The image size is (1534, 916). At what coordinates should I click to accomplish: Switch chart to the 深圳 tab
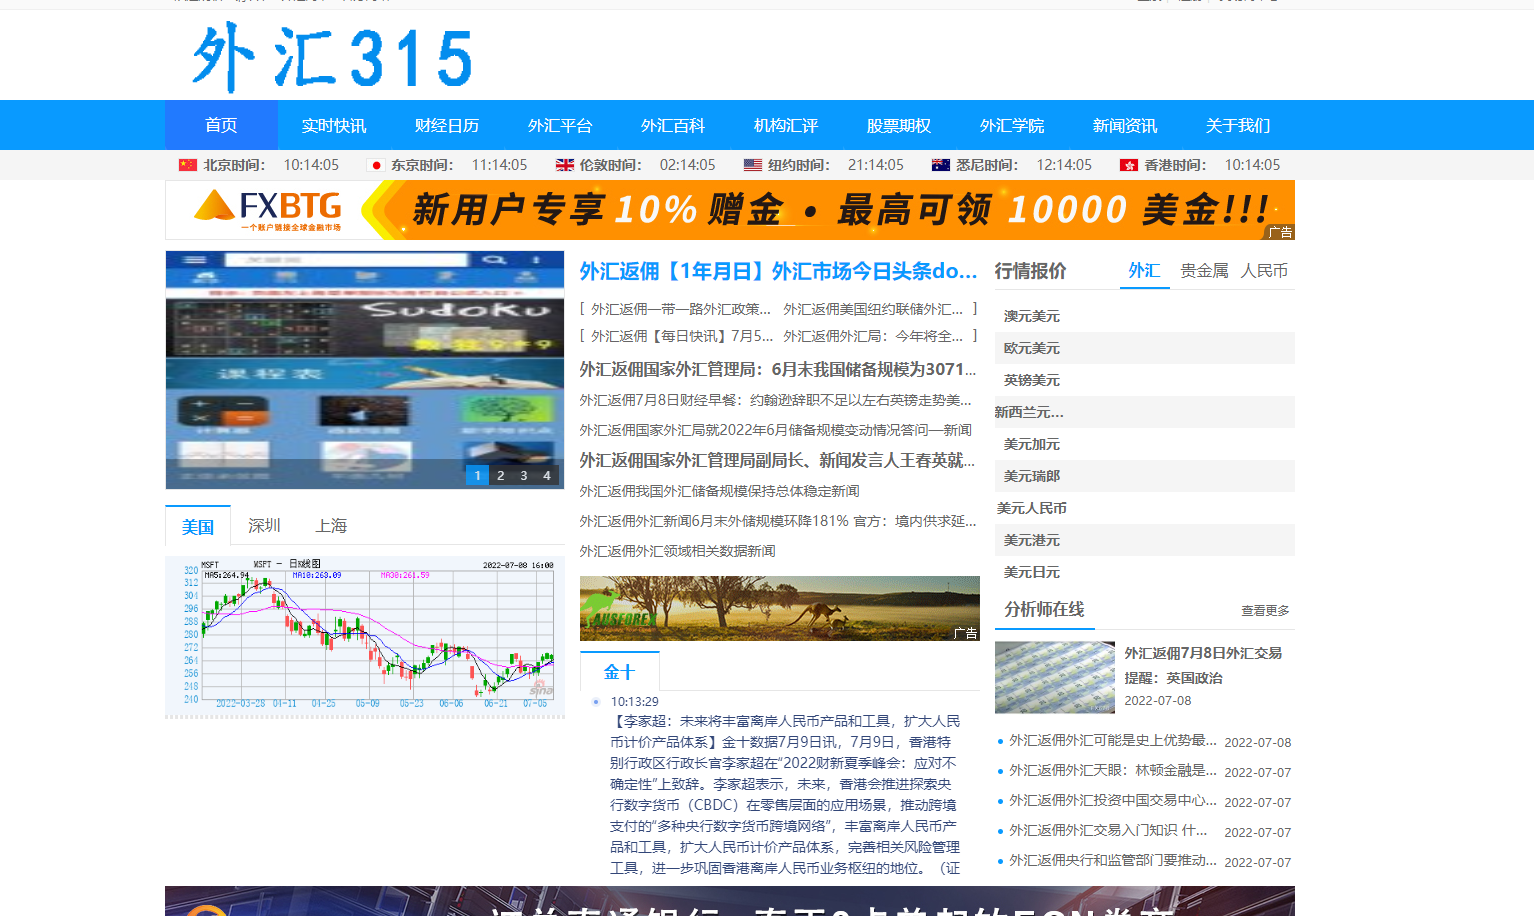264,526
